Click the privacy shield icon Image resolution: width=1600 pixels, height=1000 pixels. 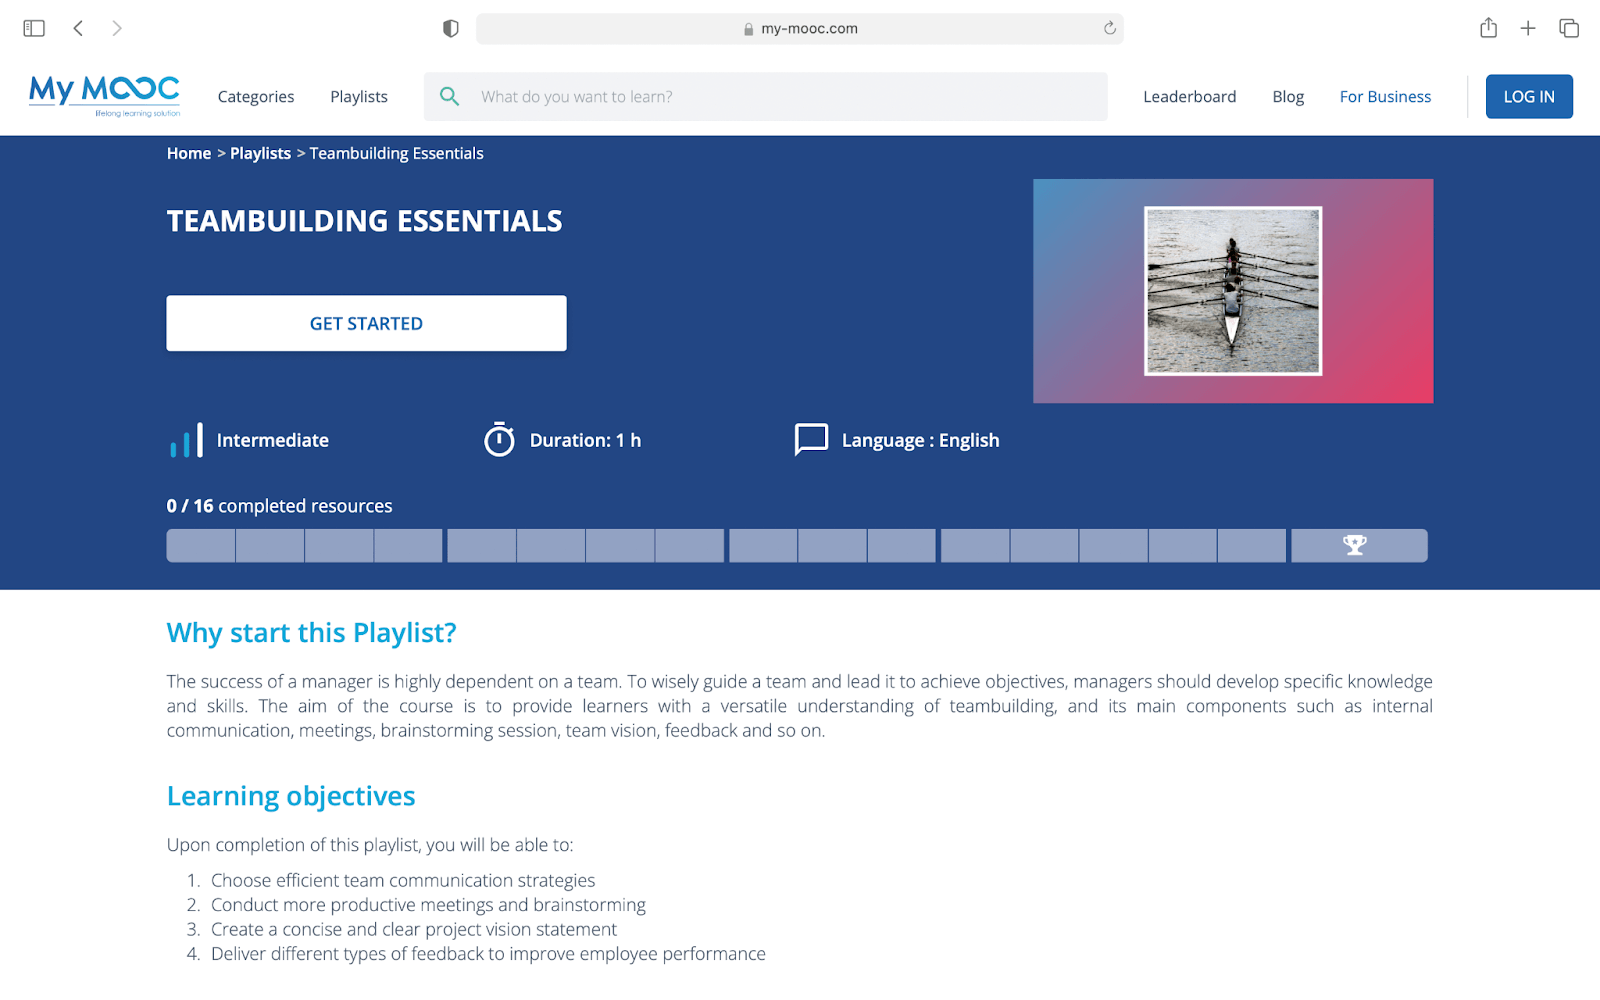pyautogui.click(x=451, y=28)
